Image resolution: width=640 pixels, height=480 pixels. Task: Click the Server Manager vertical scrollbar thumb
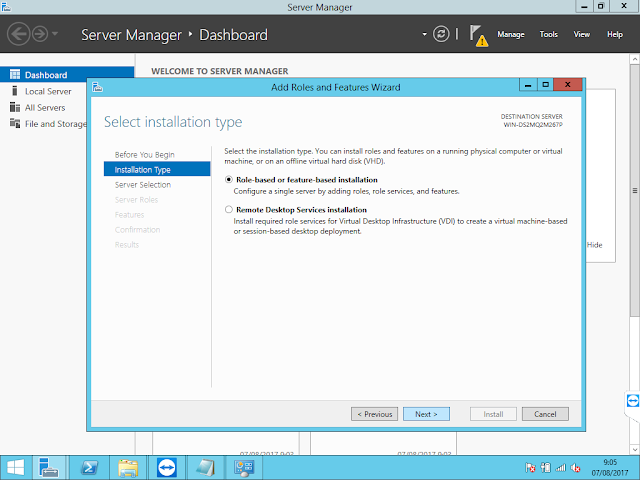pyautogui.click(x=634, y=190)
